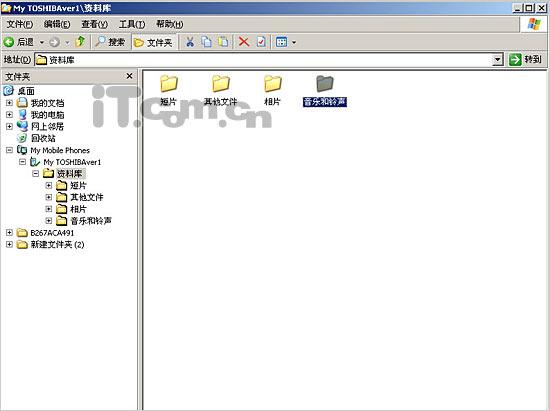This screenshot has height=411, width=550.
Task: Click the red Delete X icon
Action: 244,42
